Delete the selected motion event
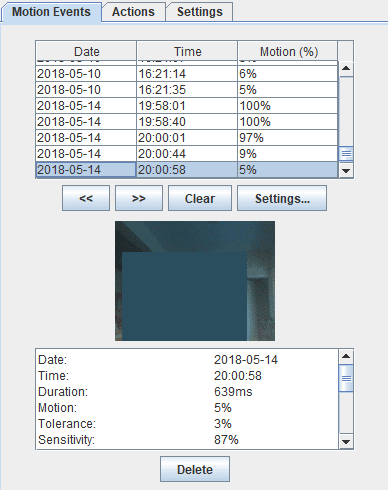The width and height of the screenshot is (388, 490). [x=195, y=469]
